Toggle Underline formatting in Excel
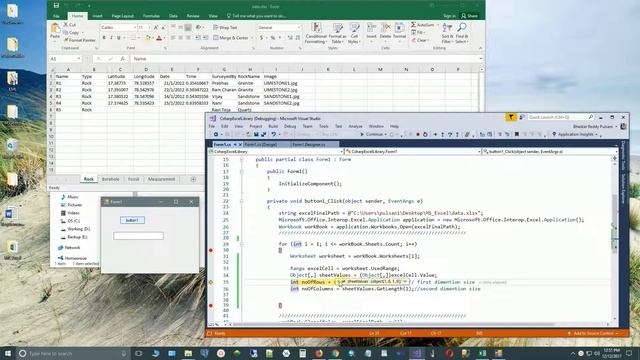640x360 pixels. pyautogui.click(x=119, y=38)
